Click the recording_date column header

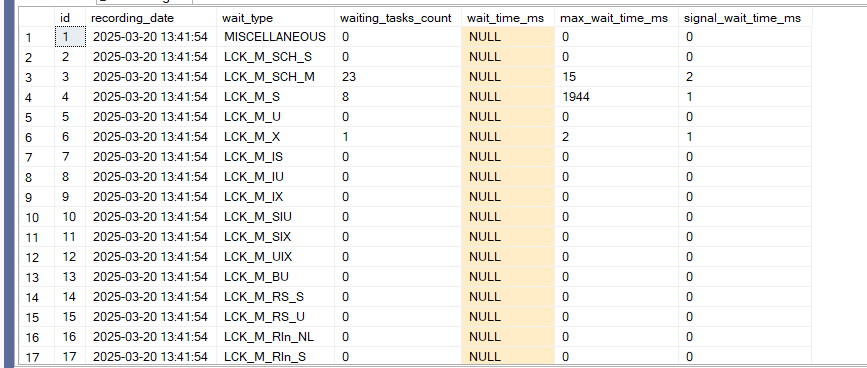150,18
